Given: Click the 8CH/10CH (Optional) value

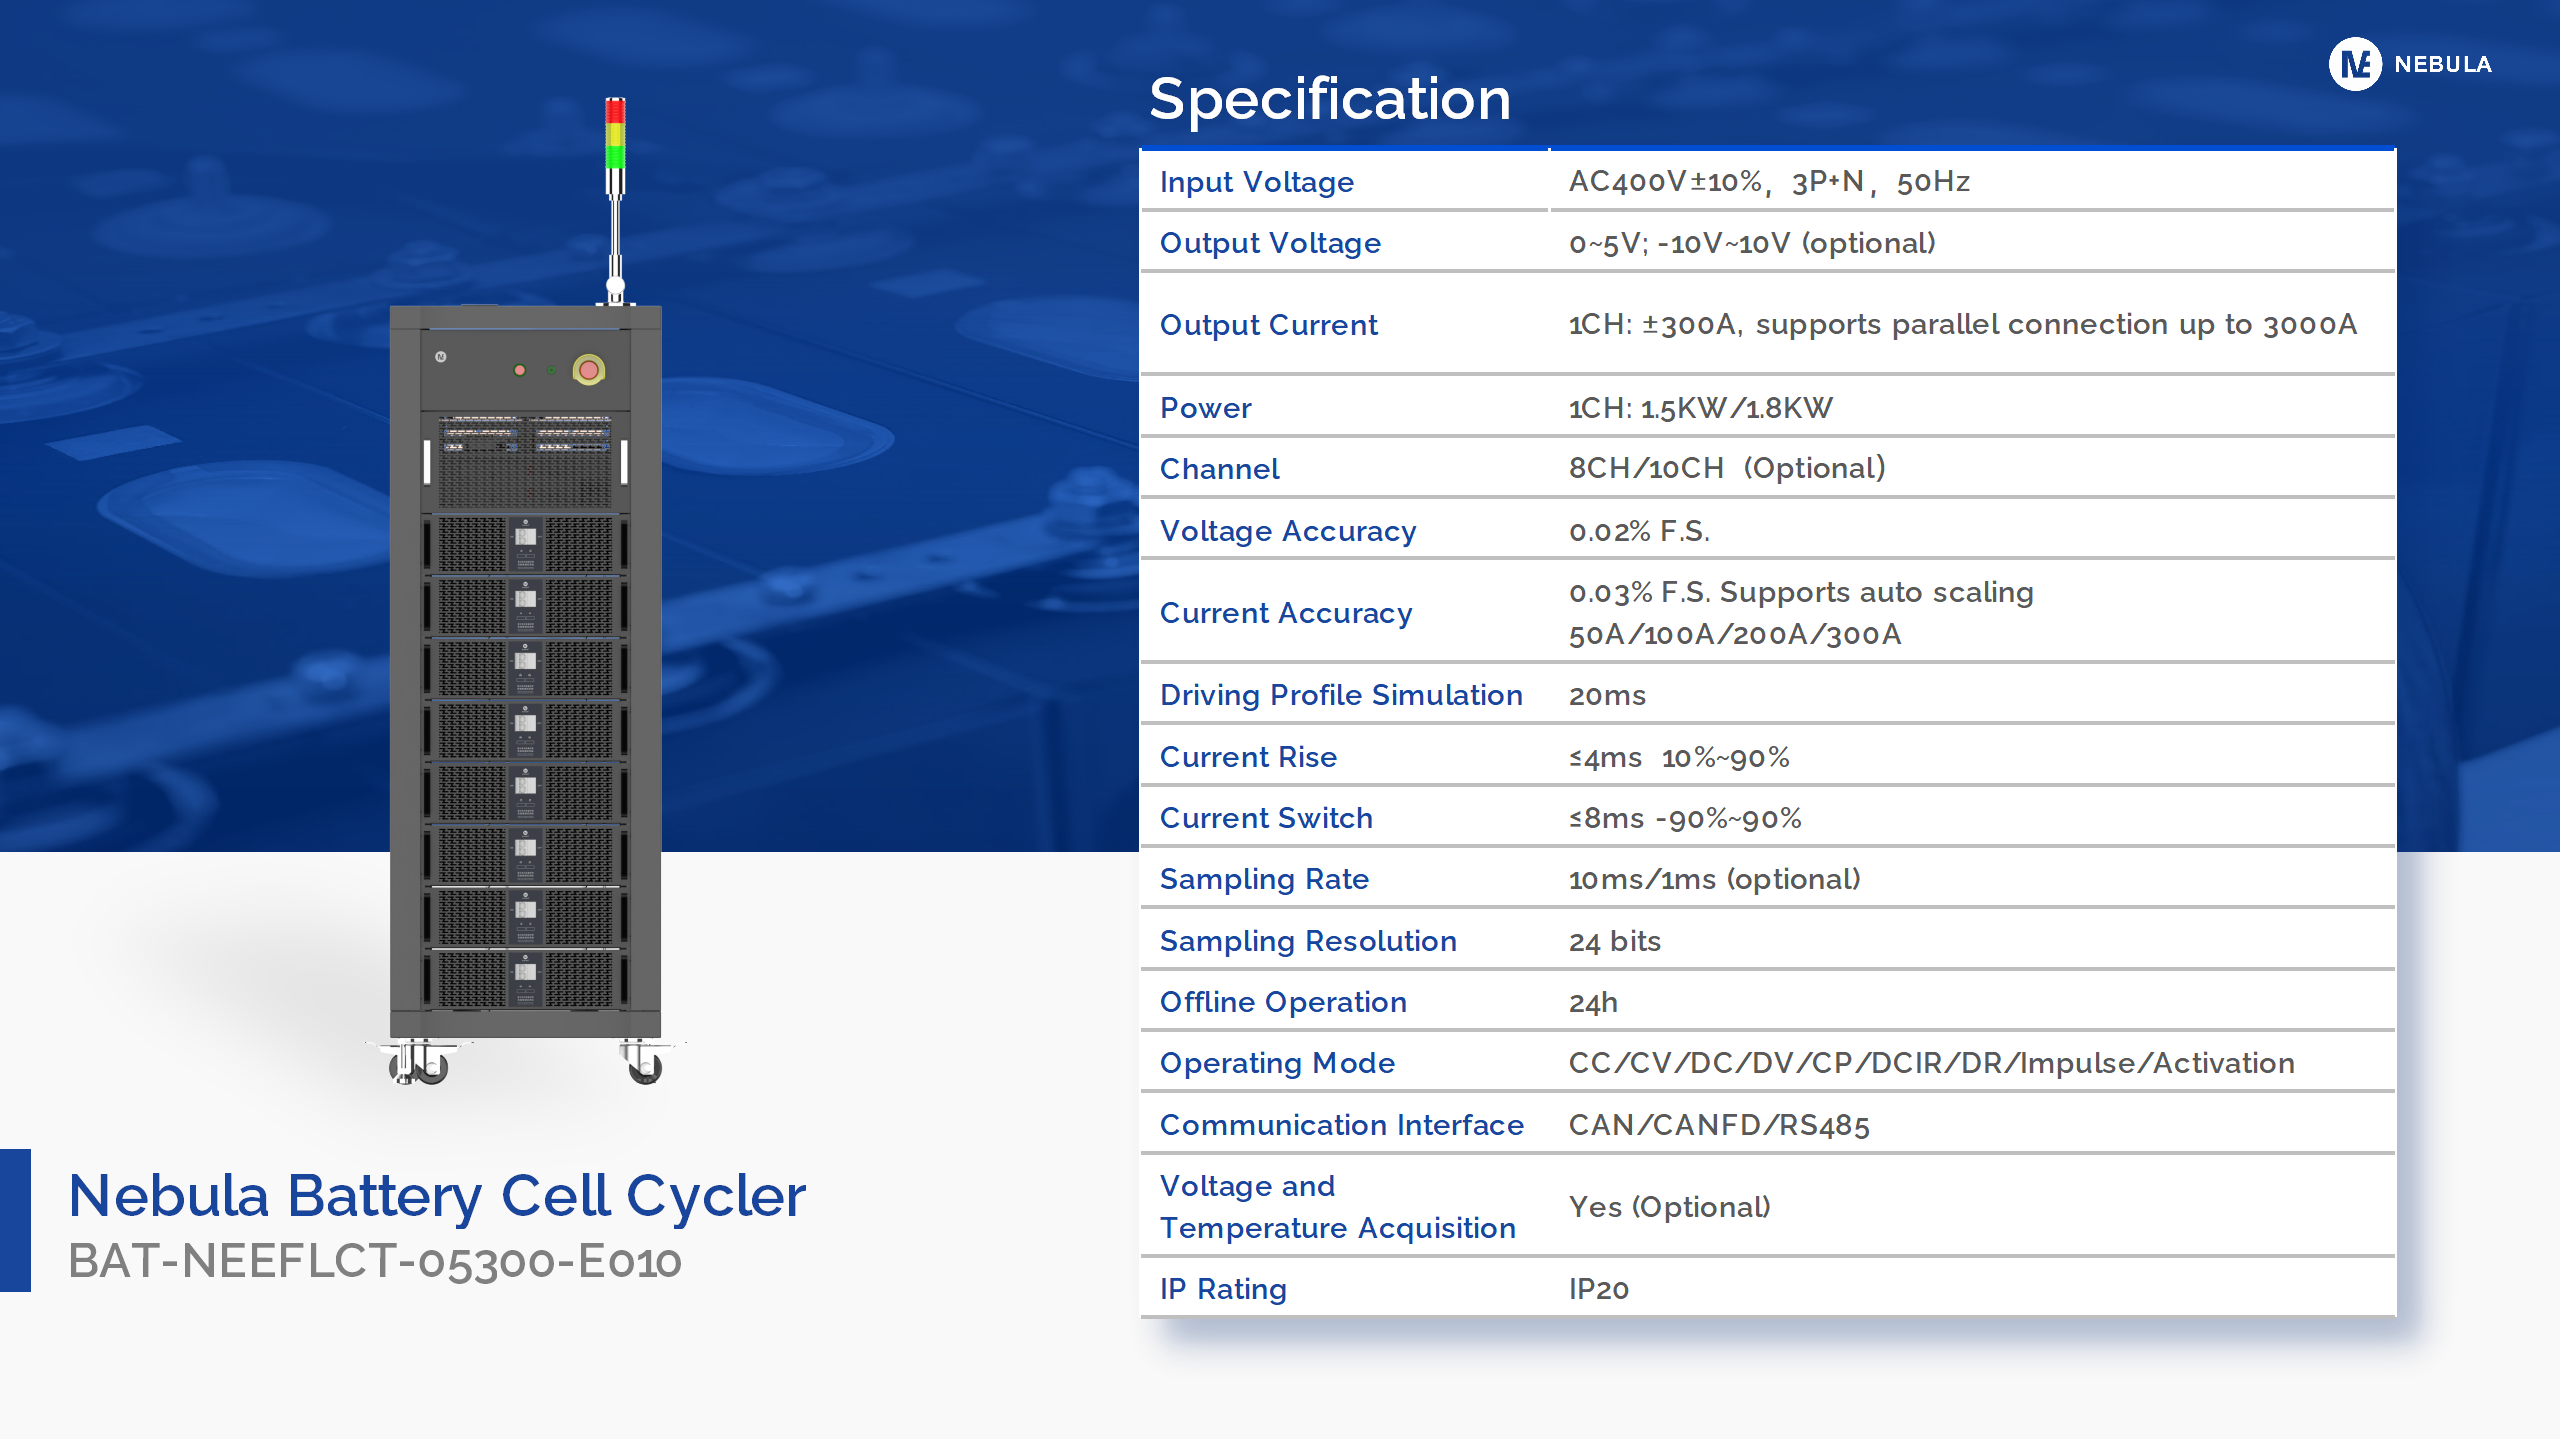Looking at the screenshot, I should point(1727,468).
